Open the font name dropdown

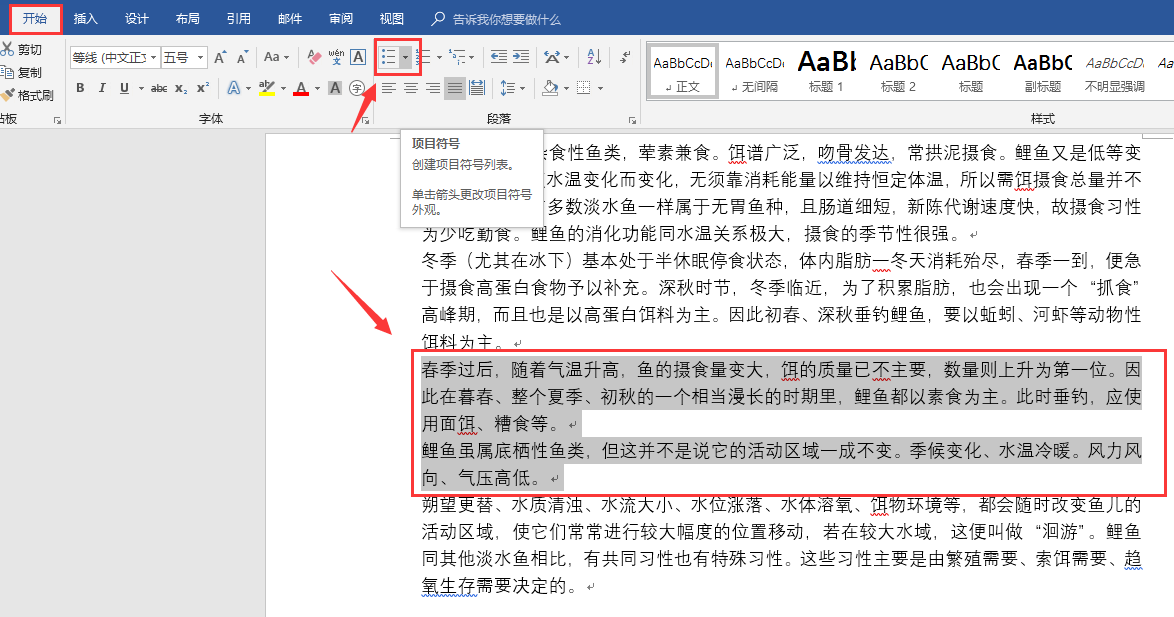point(153,58)
